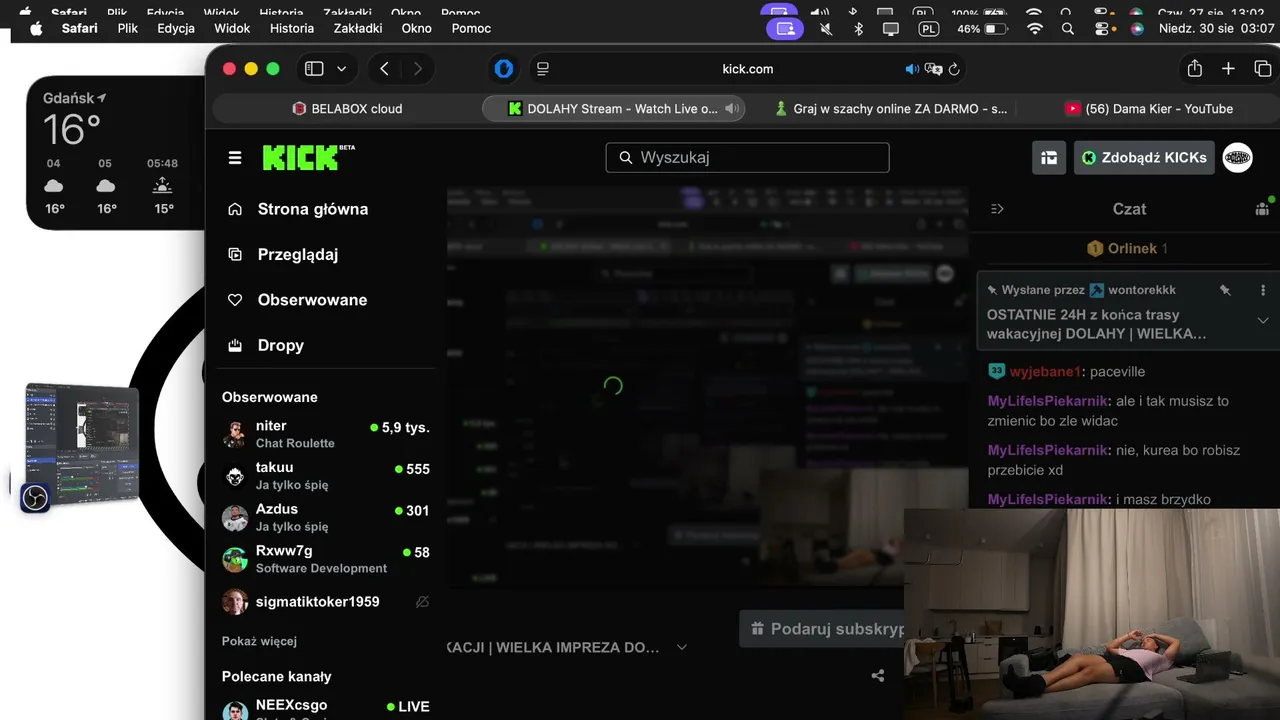Image resolution: width=1280 pixels, height=720 pixels.
Task: Click the Zdobądź KICKs button
Action: tap(1144, 158)
